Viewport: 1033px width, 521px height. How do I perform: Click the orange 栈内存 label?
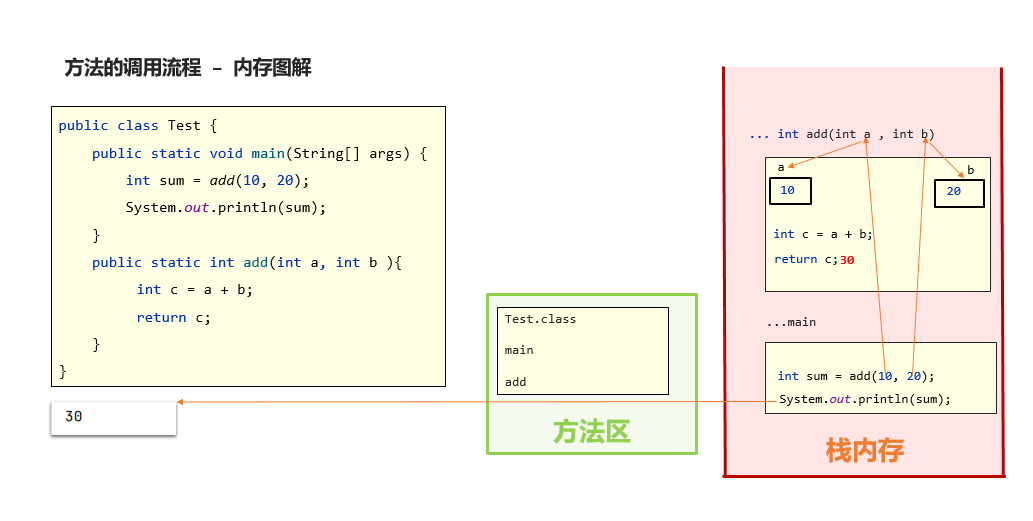pos(864,451)
